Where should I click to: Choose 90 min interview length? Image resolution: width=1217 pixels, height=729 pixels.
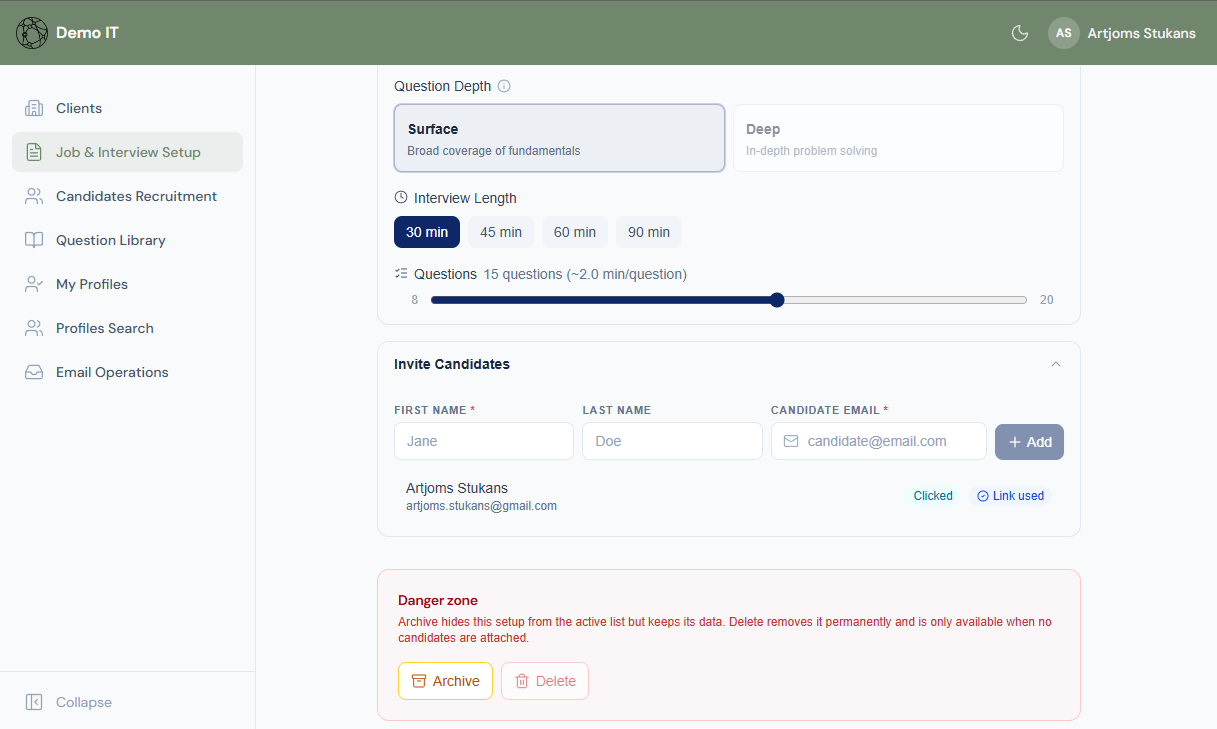[x=649, y=232]
